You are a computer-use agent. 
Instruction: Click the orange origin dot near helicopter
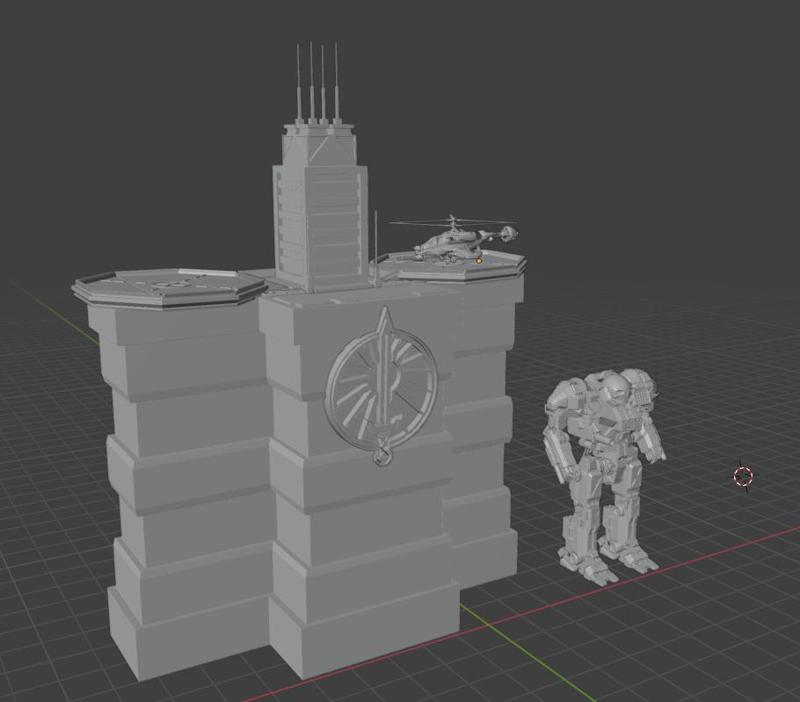tap(479, 261)
